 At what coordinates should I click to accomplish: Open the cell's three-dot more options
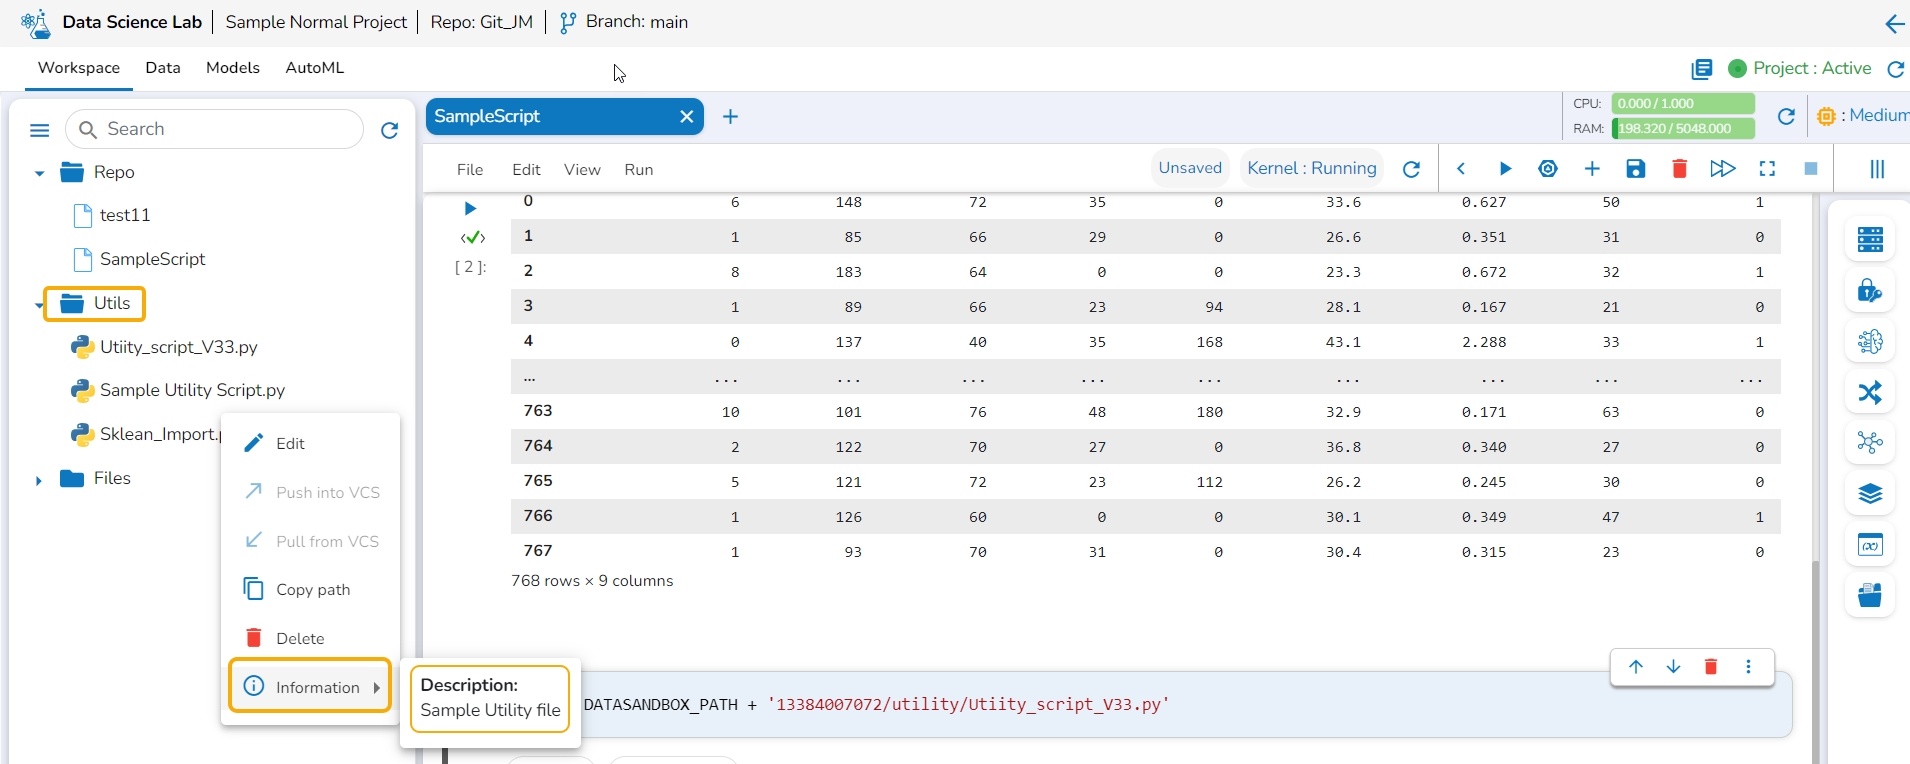tap(1748, 667)
